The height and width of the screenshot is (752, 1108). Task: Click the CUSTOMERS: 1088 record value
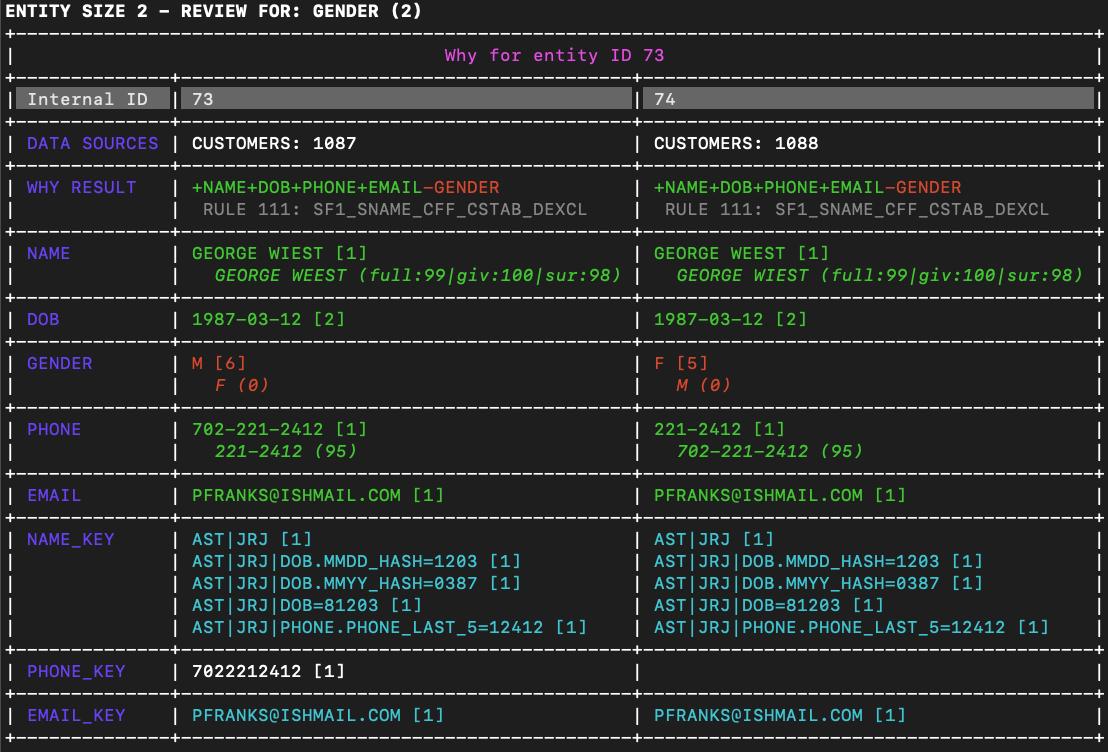pos(735,143)
